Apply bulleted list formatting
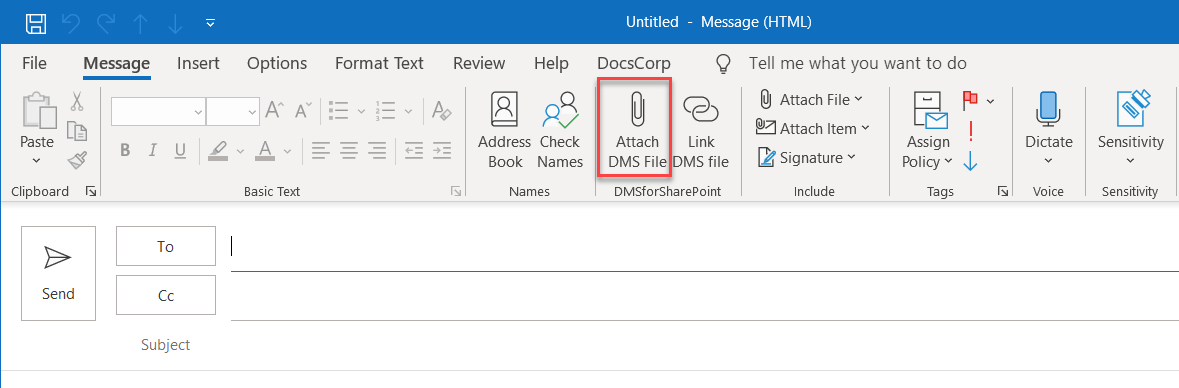 338,111
